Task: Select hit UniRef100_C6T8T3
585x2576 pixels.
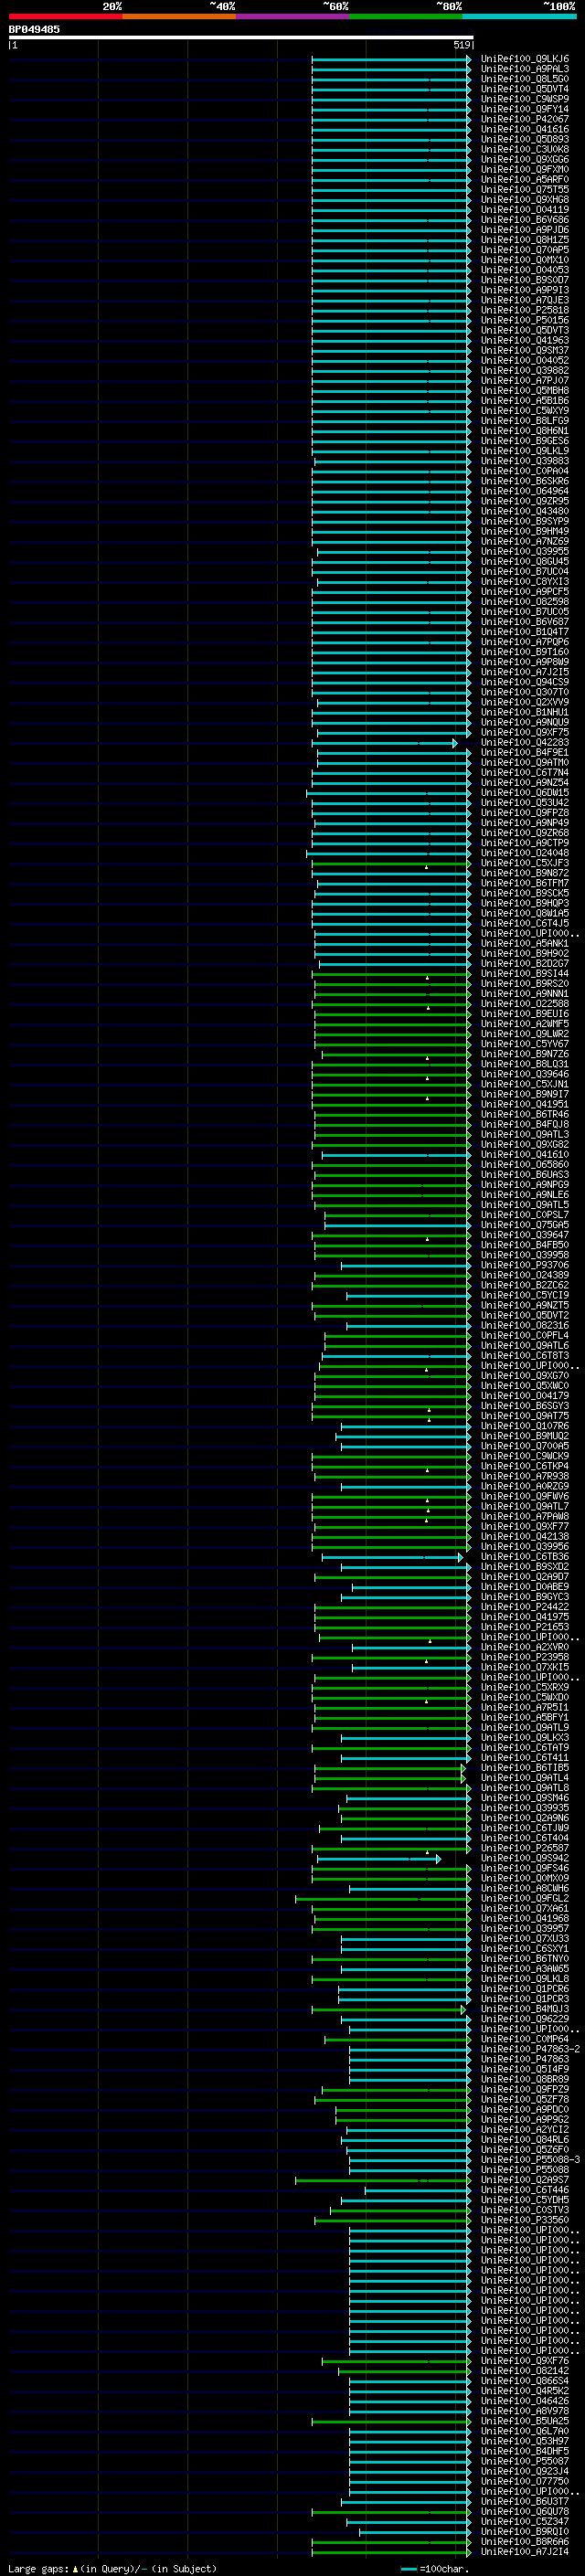Action: point(525,1356)
